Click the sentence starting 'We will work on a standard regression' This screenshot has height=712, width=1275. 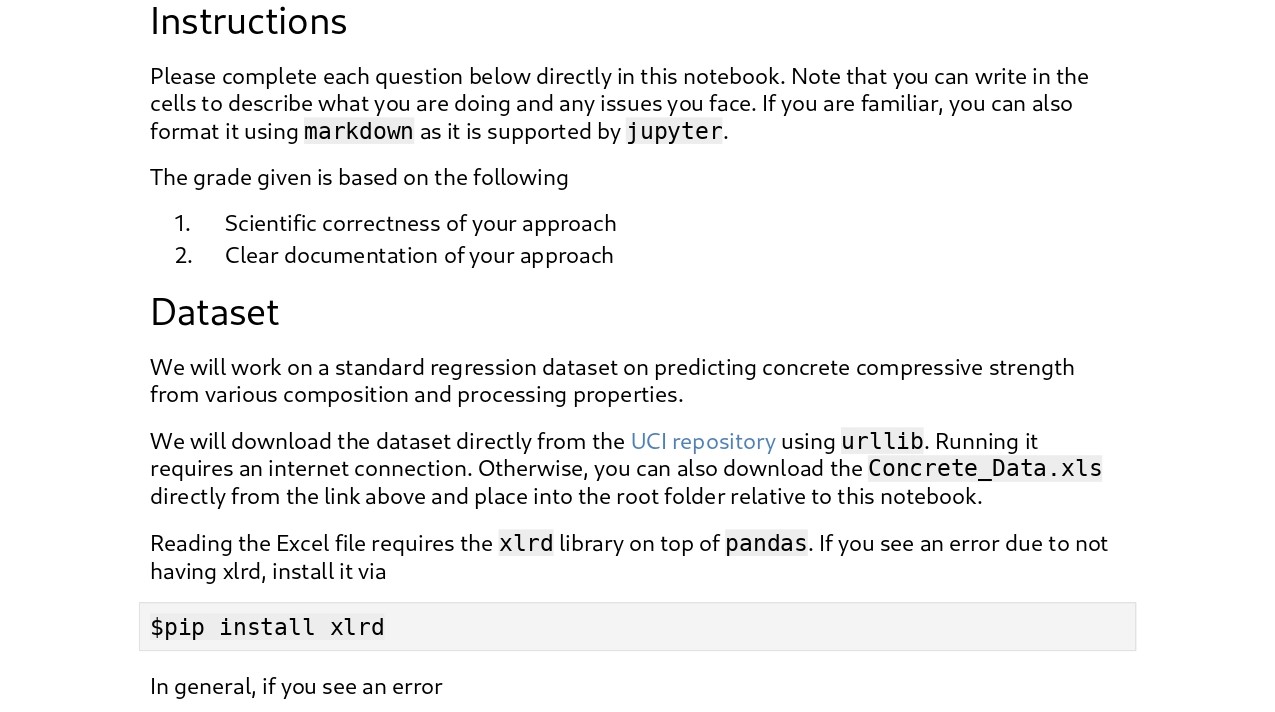[x=612, y=367]
